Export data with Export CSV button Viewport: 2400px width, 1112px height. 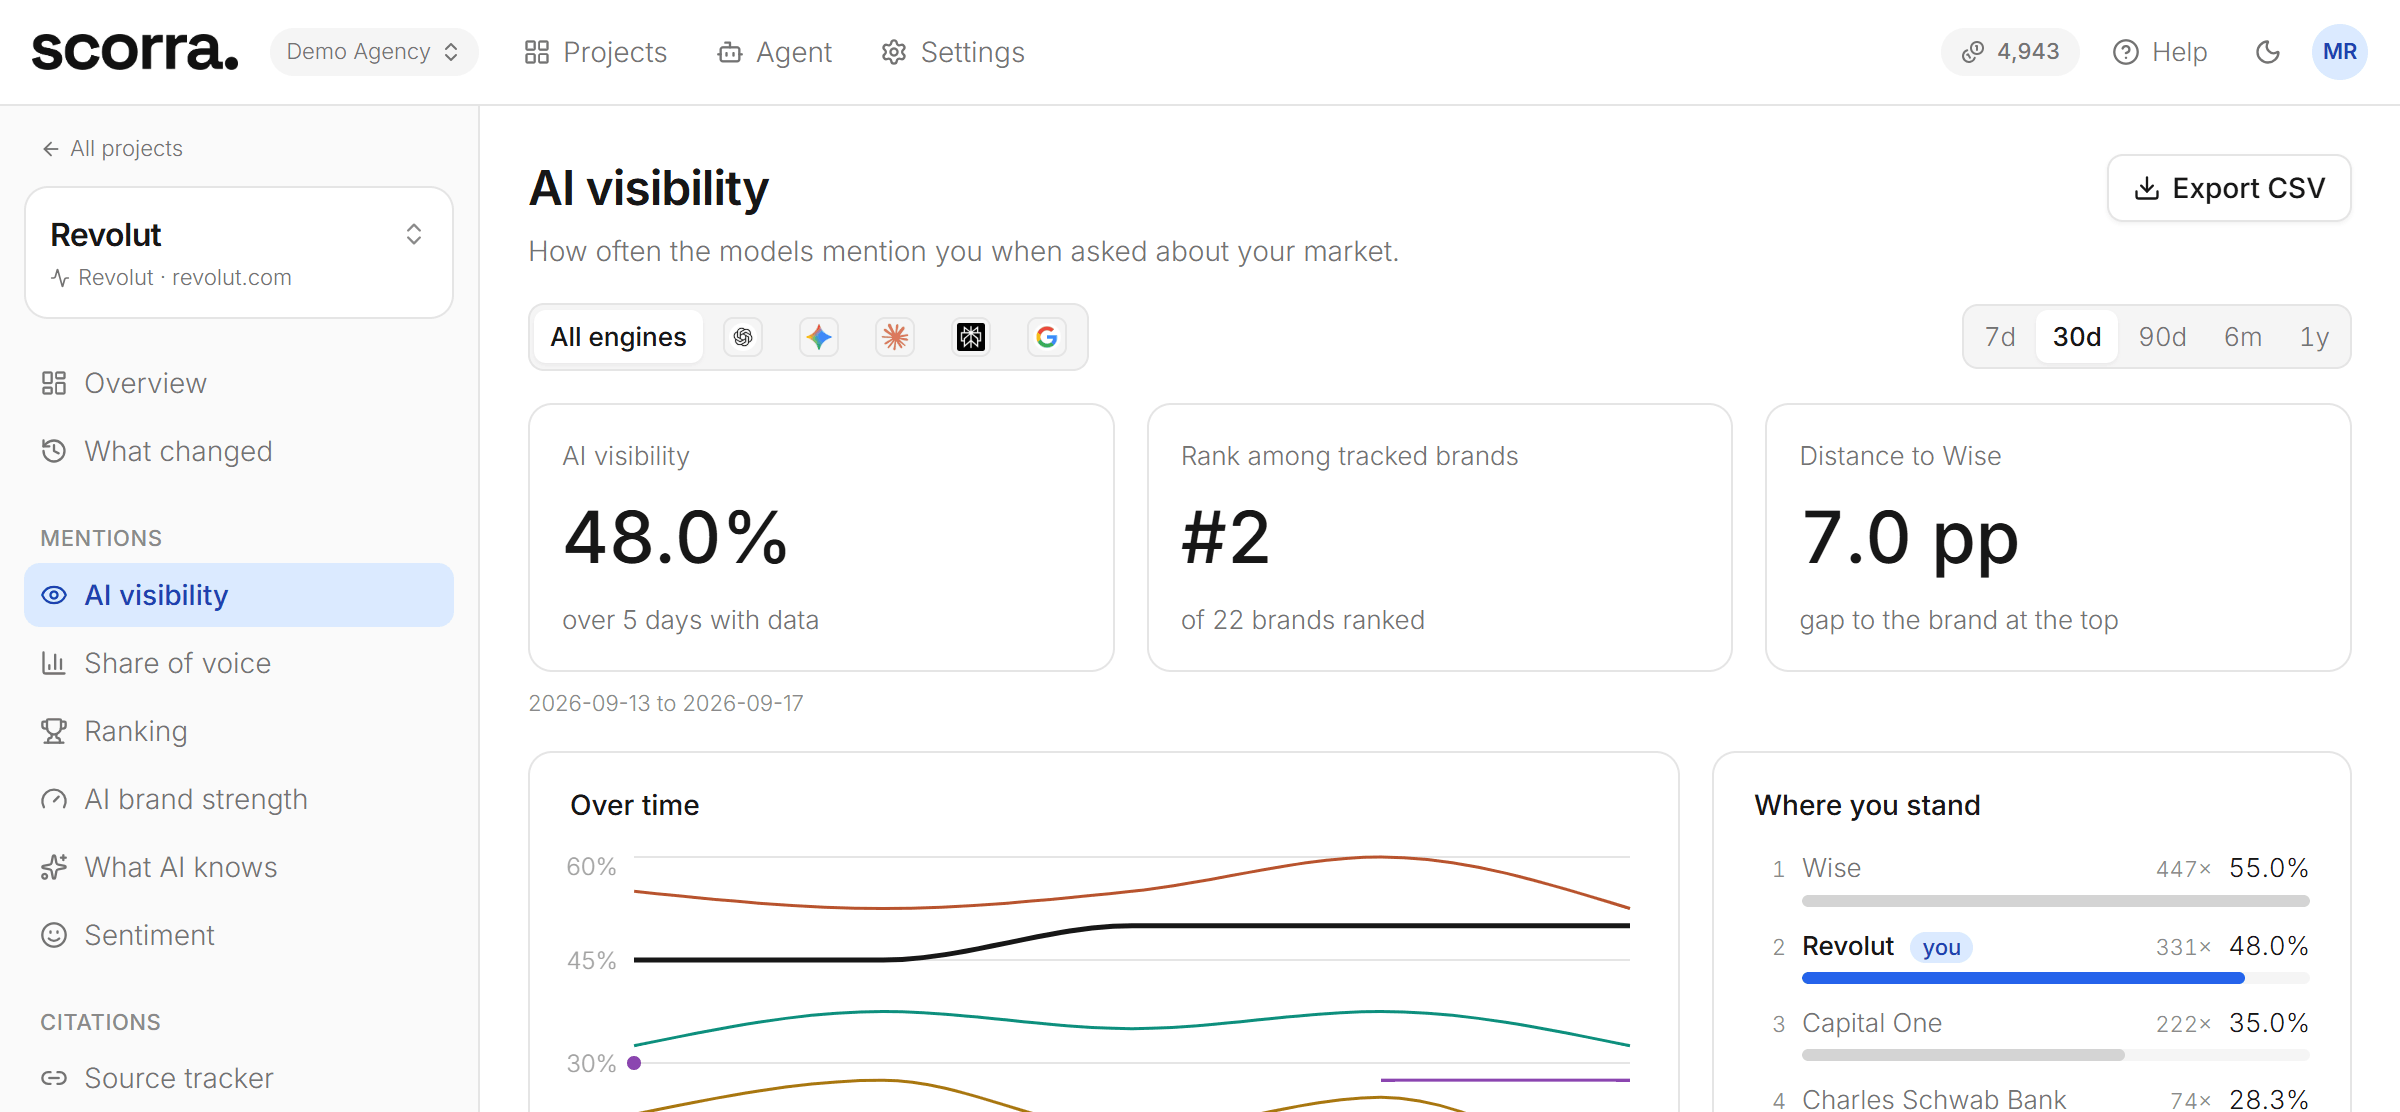tap(2229, 188)
